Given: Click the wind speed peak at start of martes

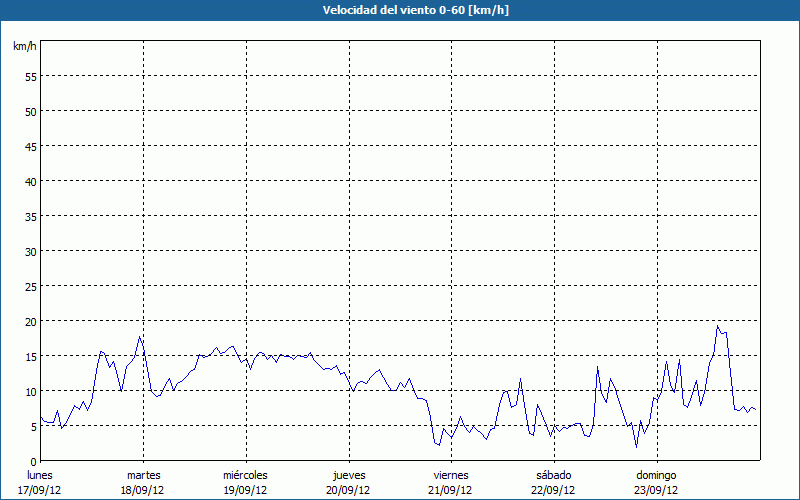Looking at the screenshot, I should 140,337.
